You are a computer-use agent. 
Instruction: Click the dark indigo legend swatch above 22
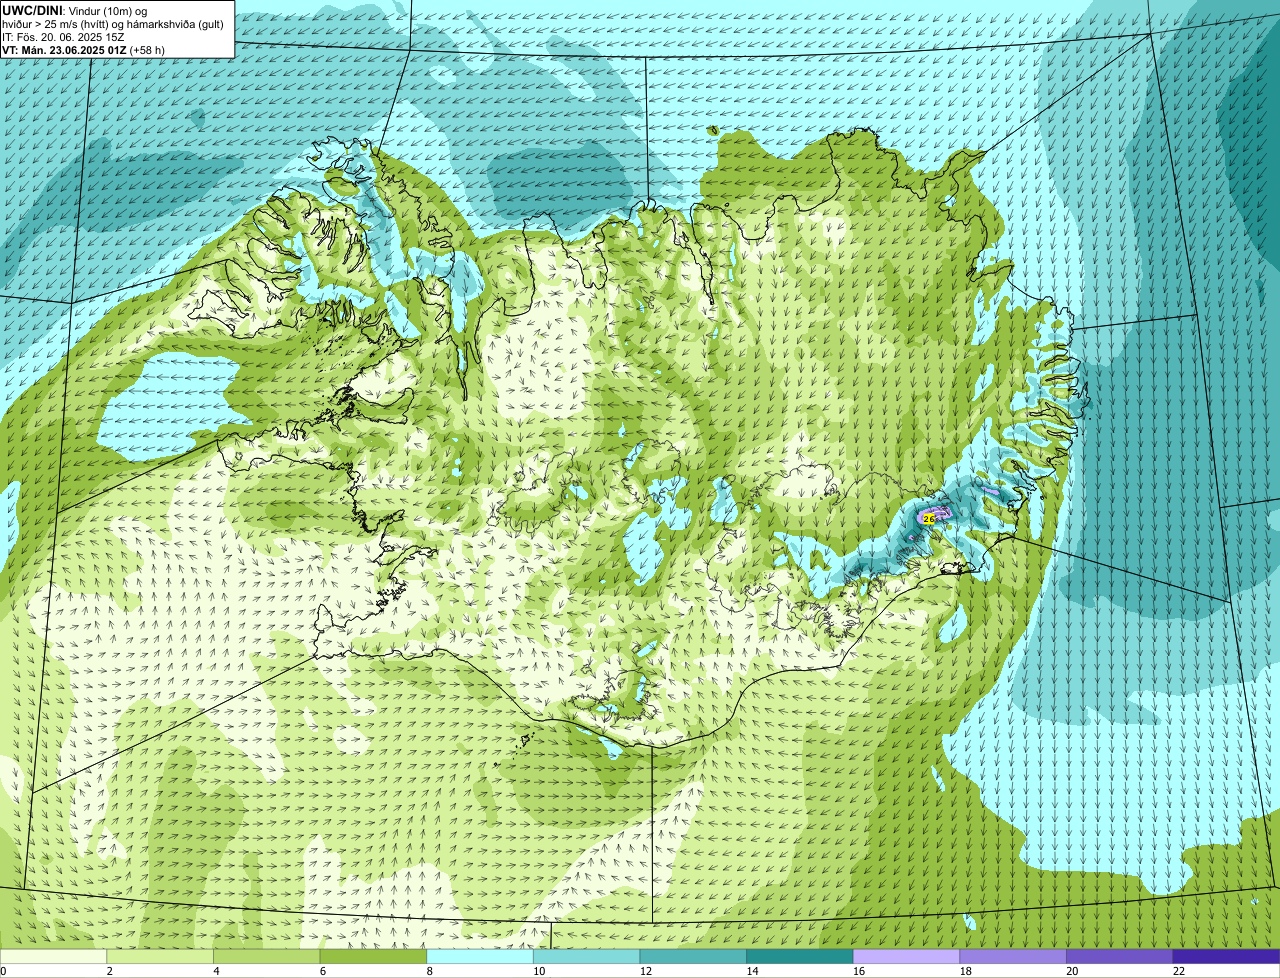coord(1226,956)
